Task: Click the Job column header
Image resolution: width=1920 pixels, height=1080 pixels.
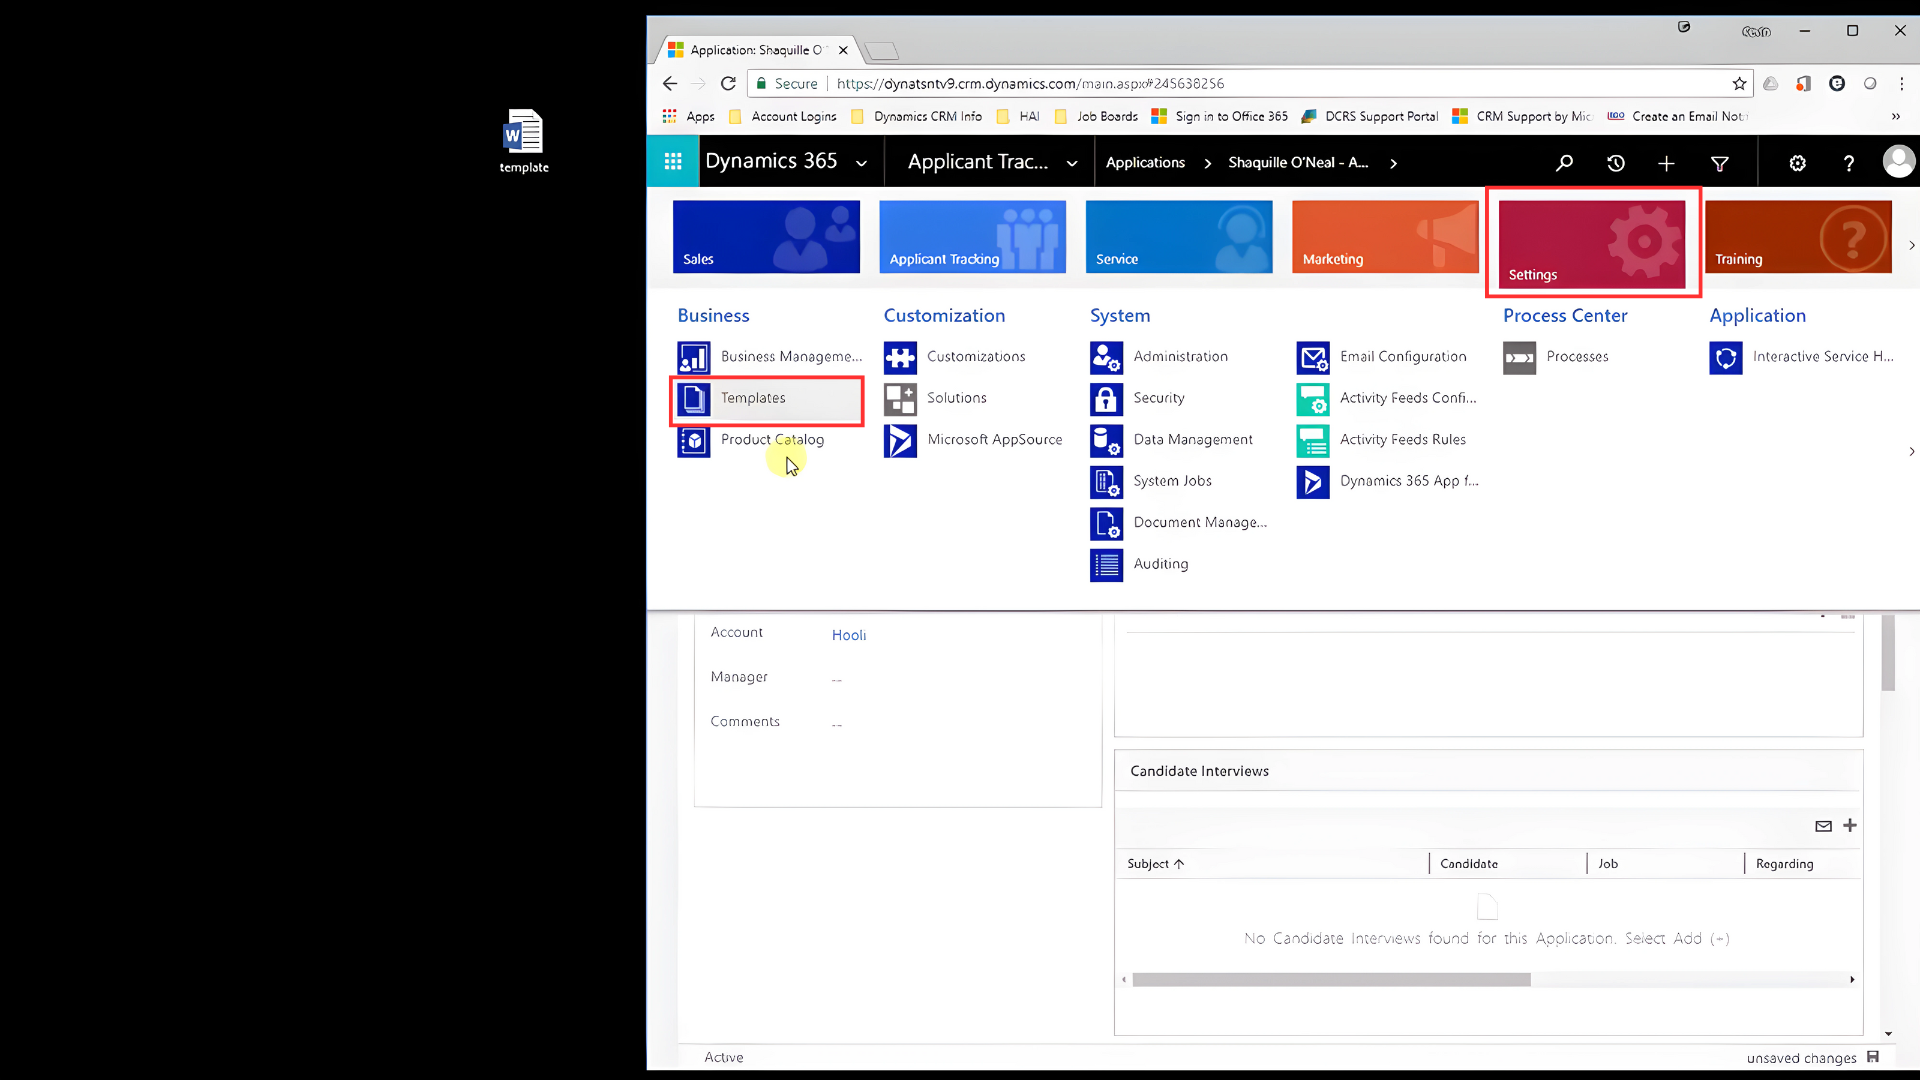Action: (x=1607, y=864)
